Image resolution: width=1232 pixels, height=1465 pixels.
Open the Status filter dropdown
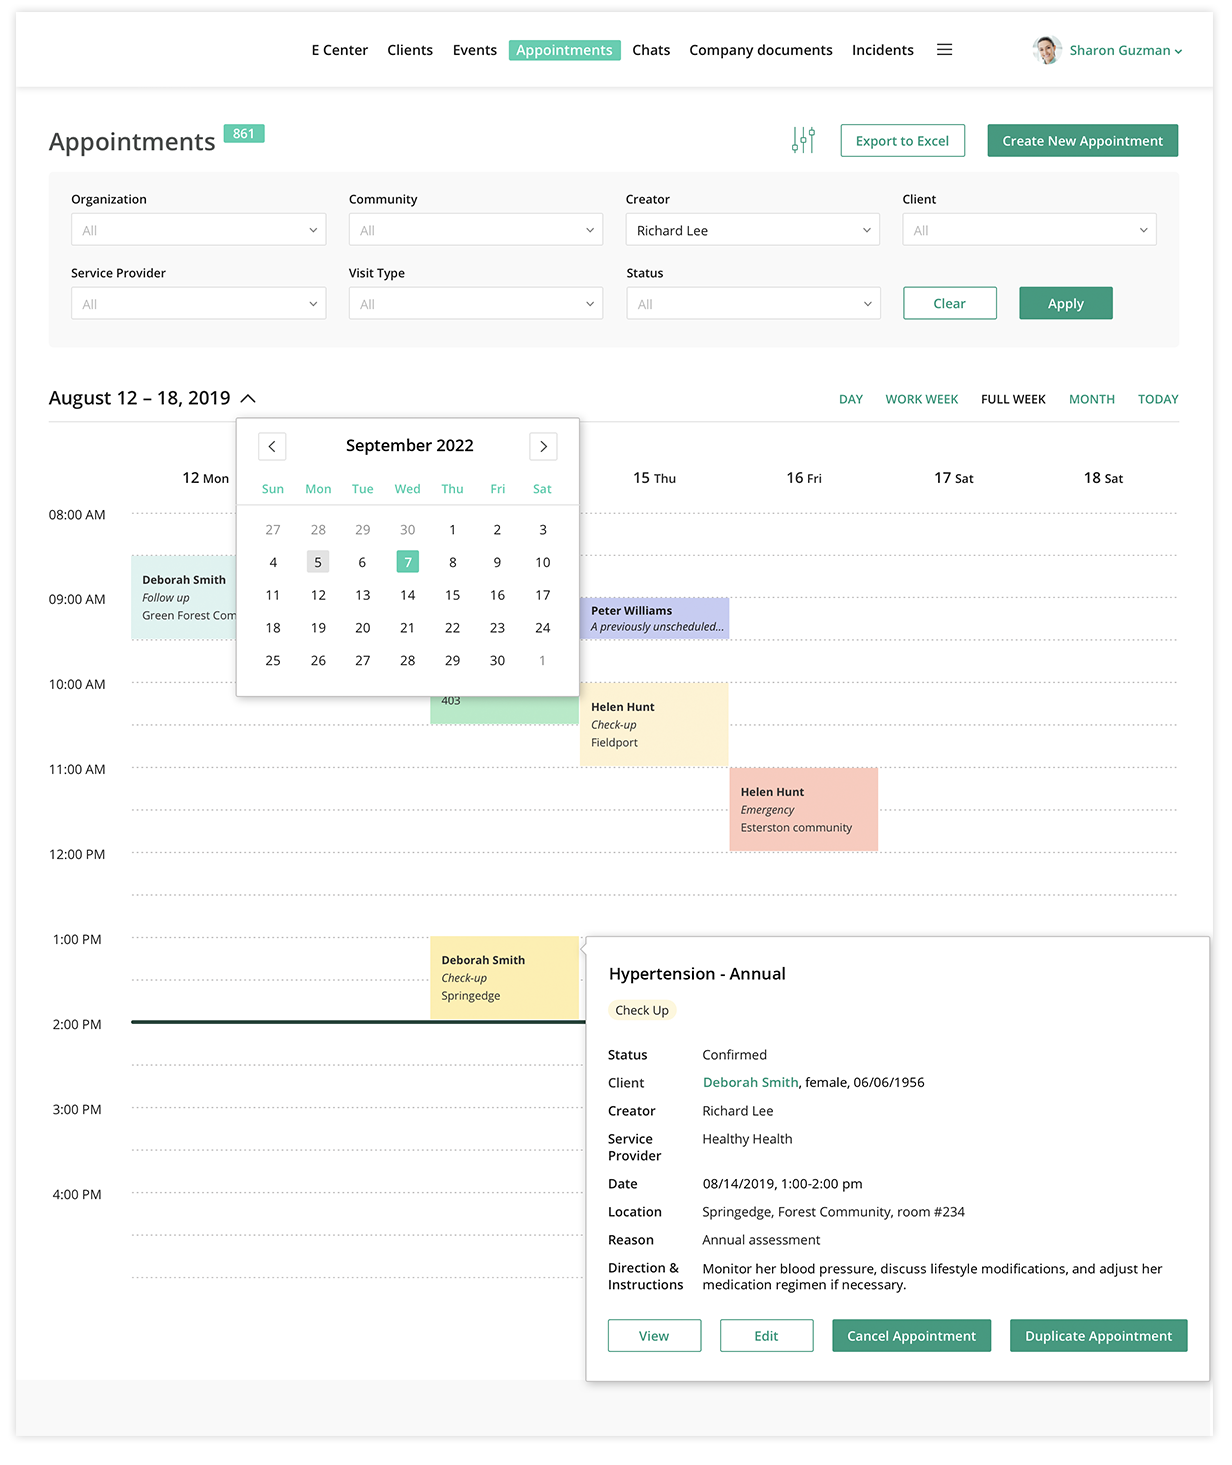752,304
